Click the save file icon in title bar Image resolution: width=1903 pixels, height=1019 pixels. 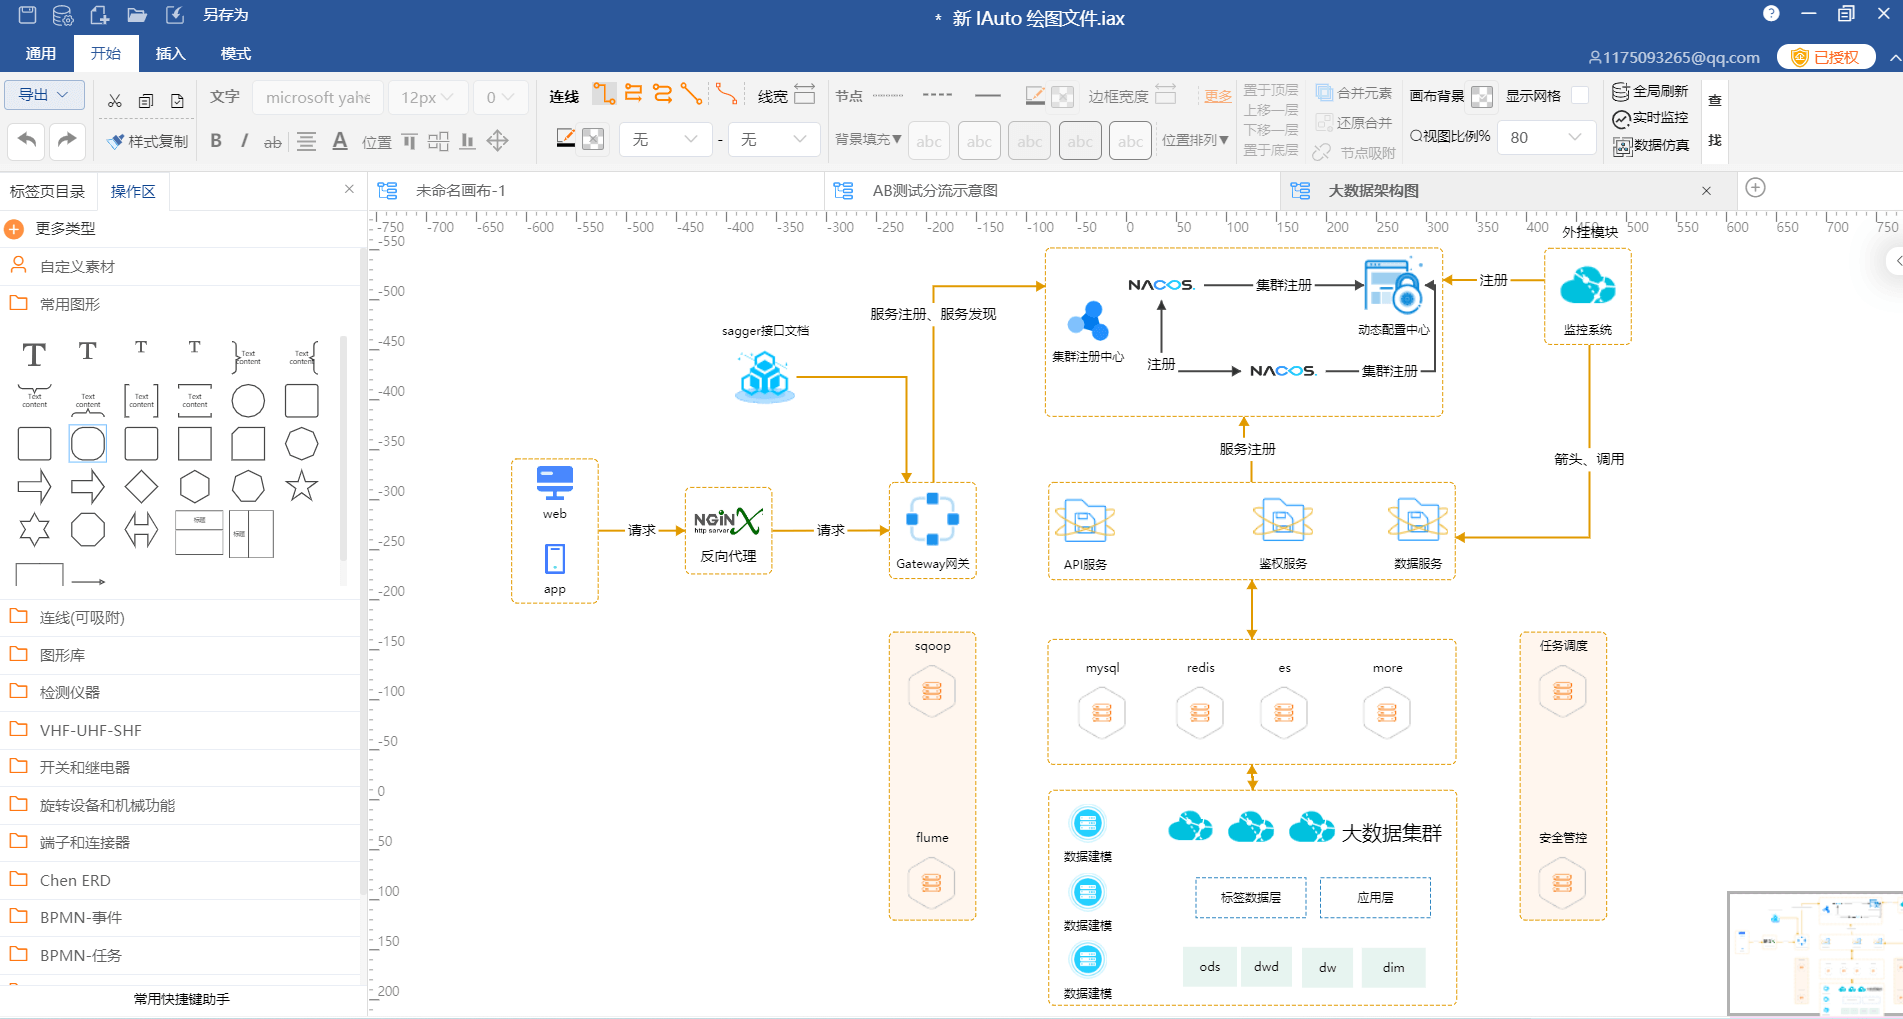(x=28, y=15)
